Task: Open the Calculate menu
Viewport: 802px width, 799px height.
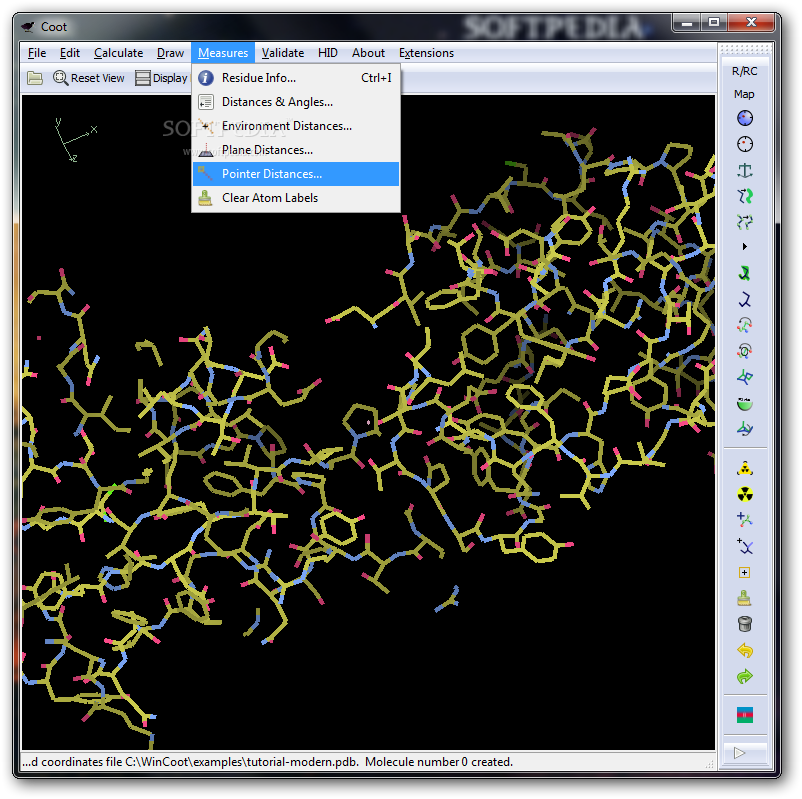Action: (x=119, y=53)
